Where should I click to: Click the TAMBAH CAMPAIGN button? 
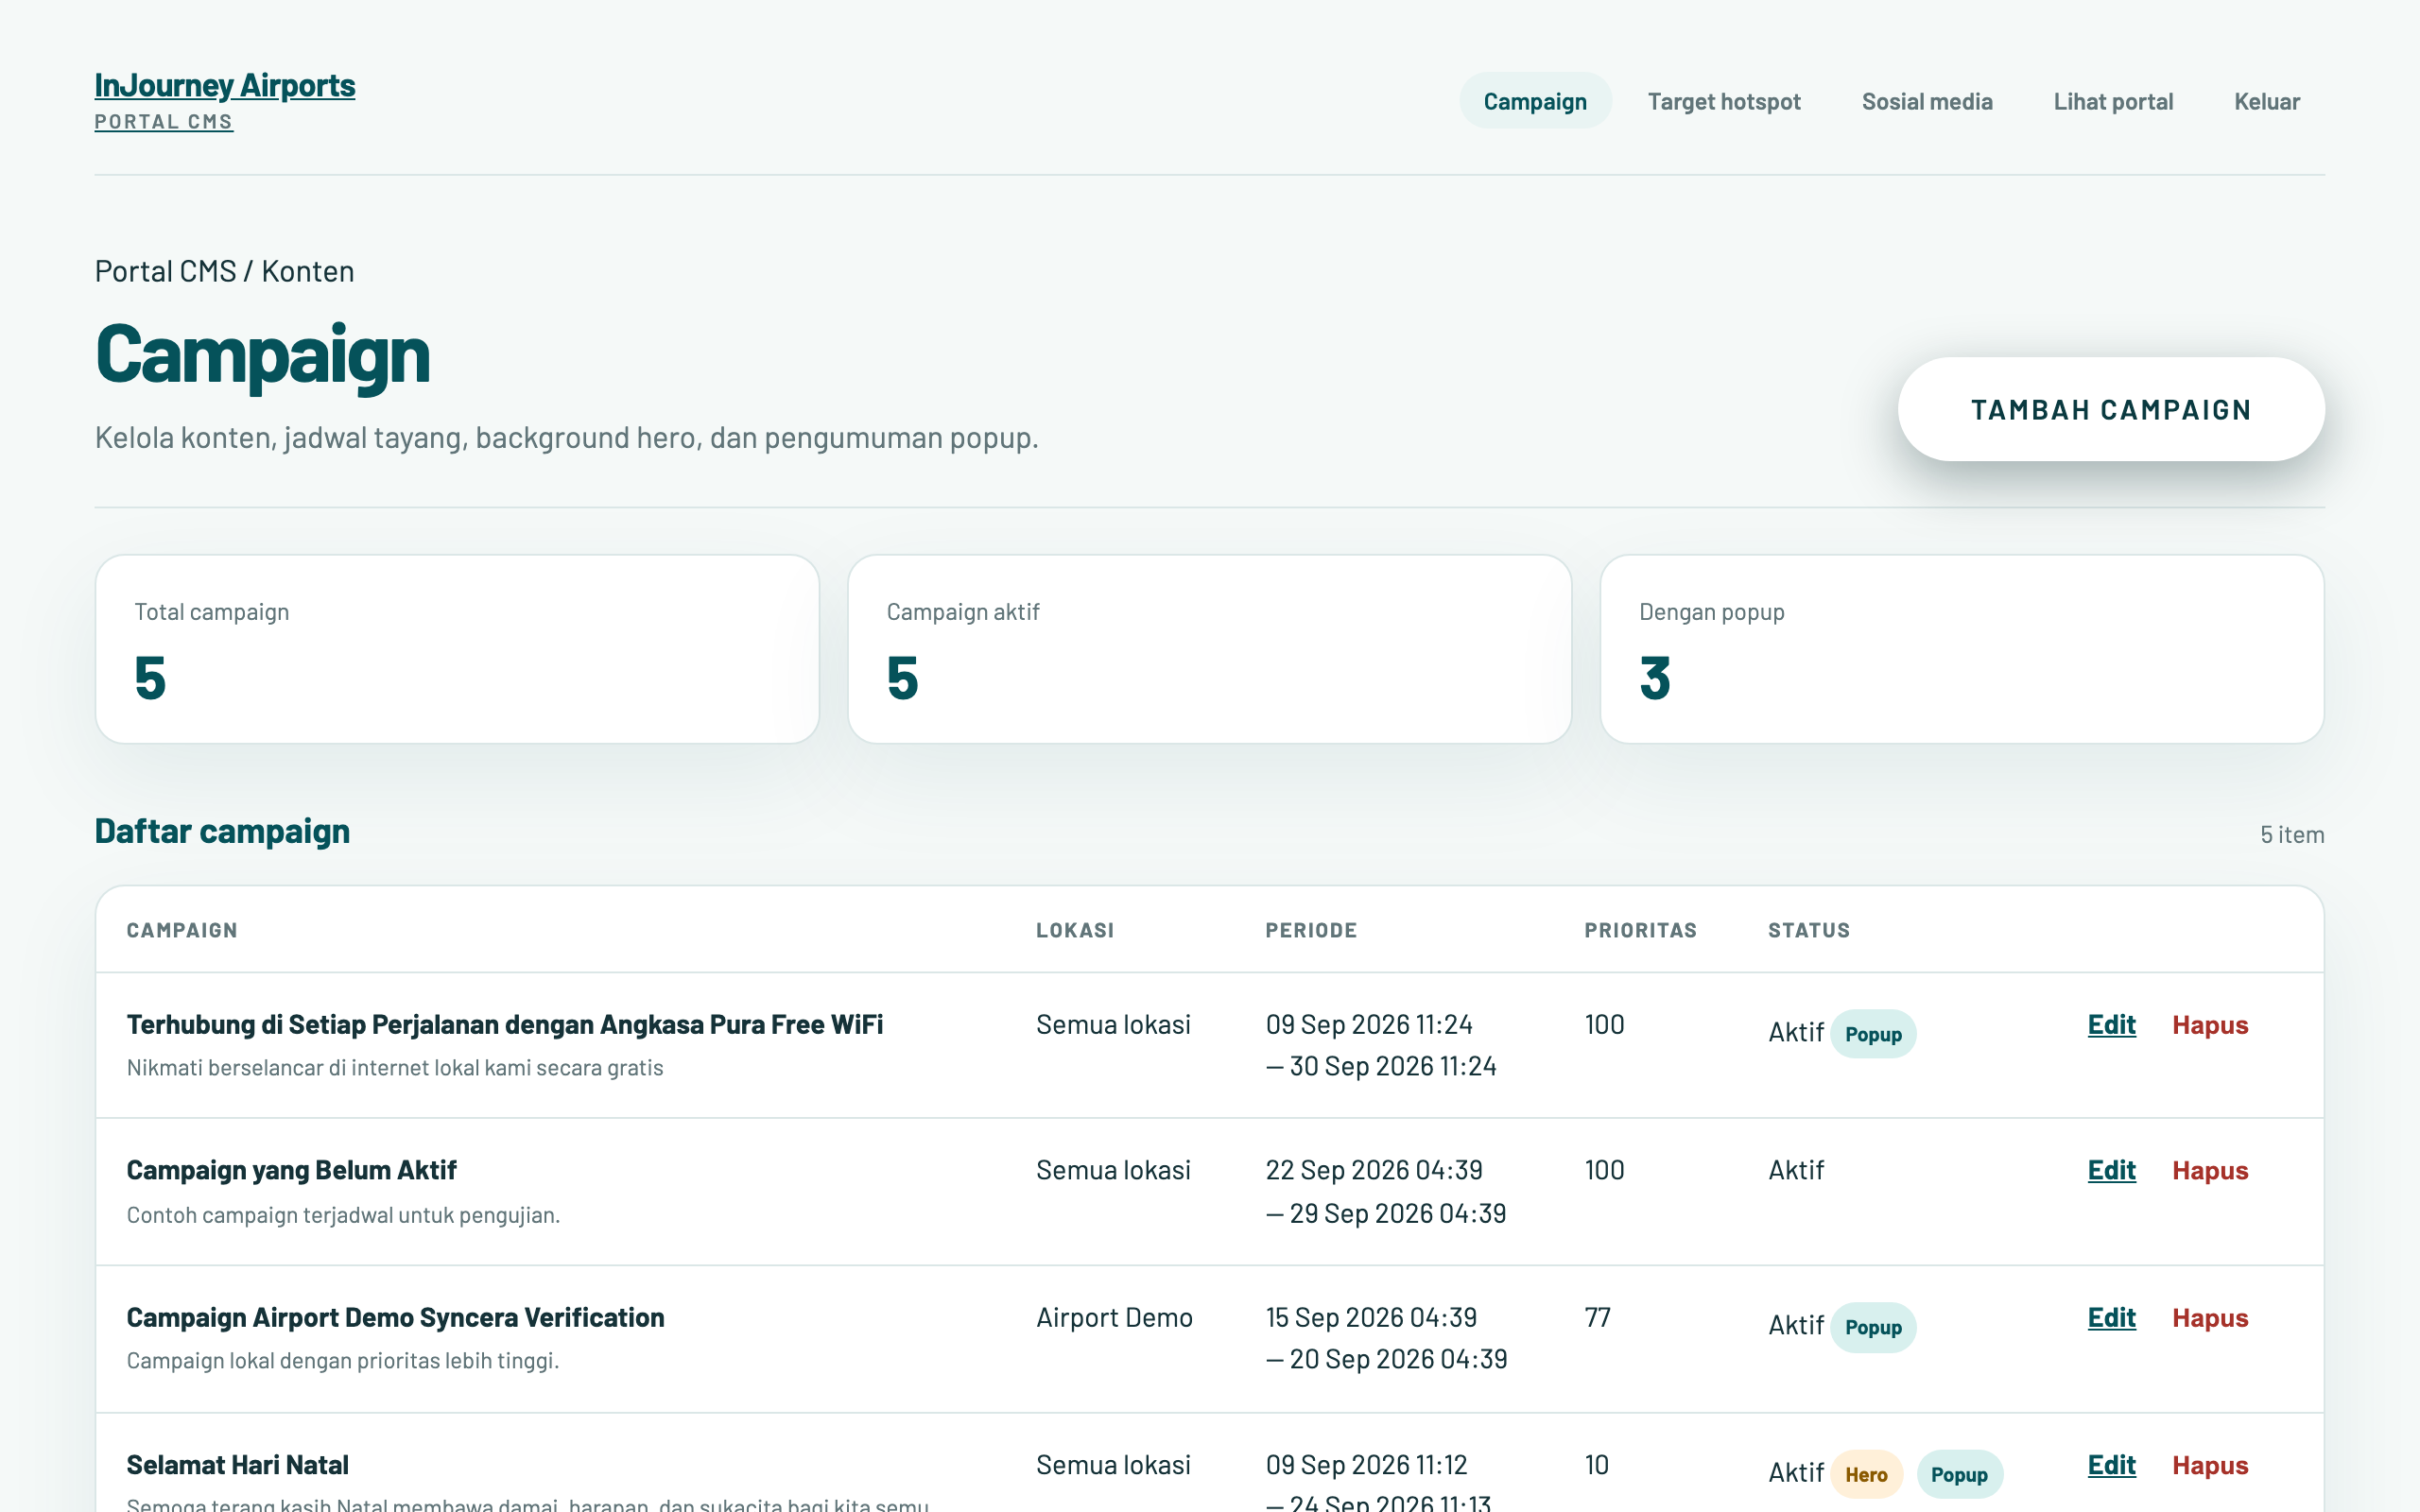click(2111, 409)
